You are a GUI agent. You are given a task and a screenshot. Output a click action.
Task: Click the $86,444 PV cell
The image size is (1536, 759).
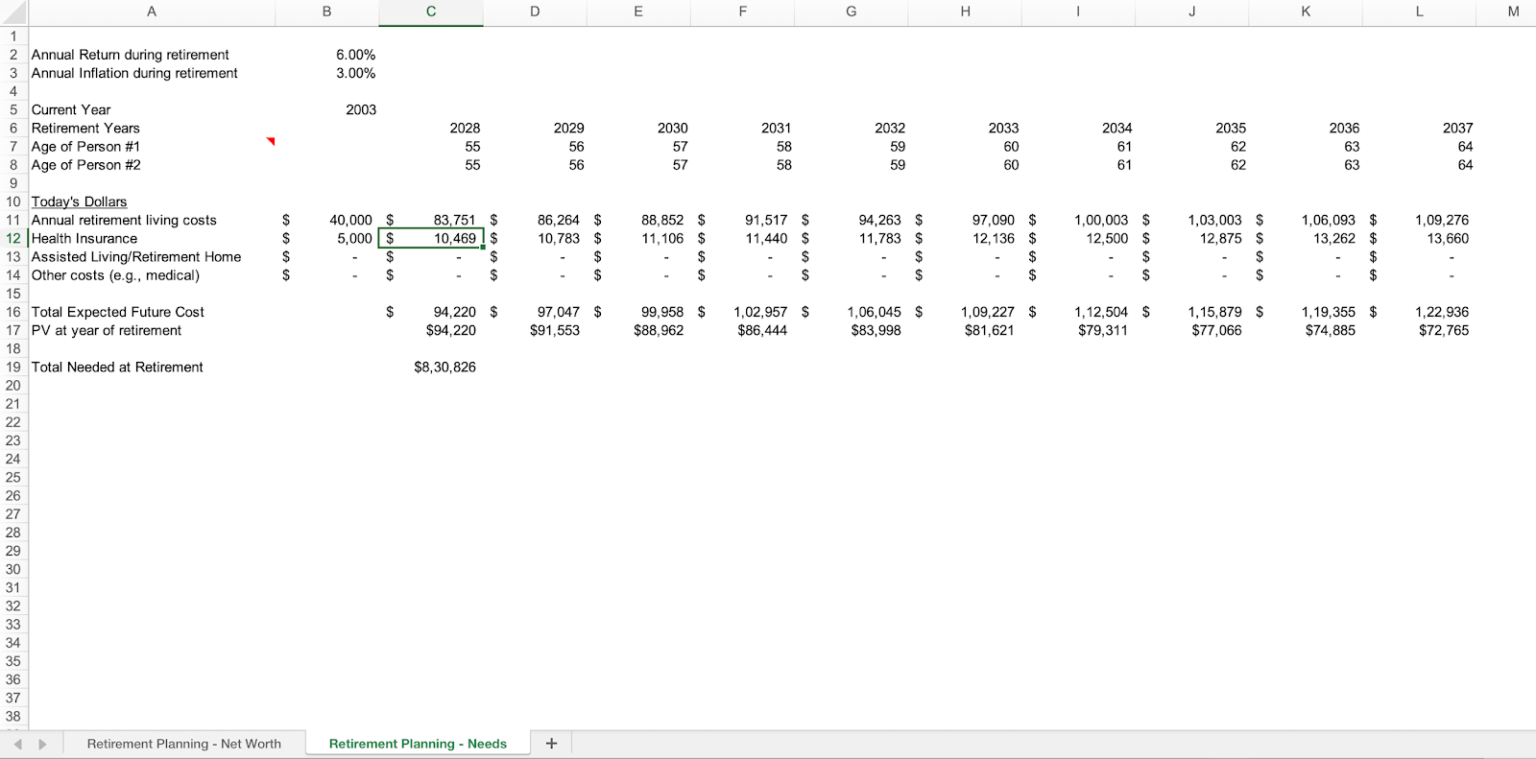pos(743,330)
